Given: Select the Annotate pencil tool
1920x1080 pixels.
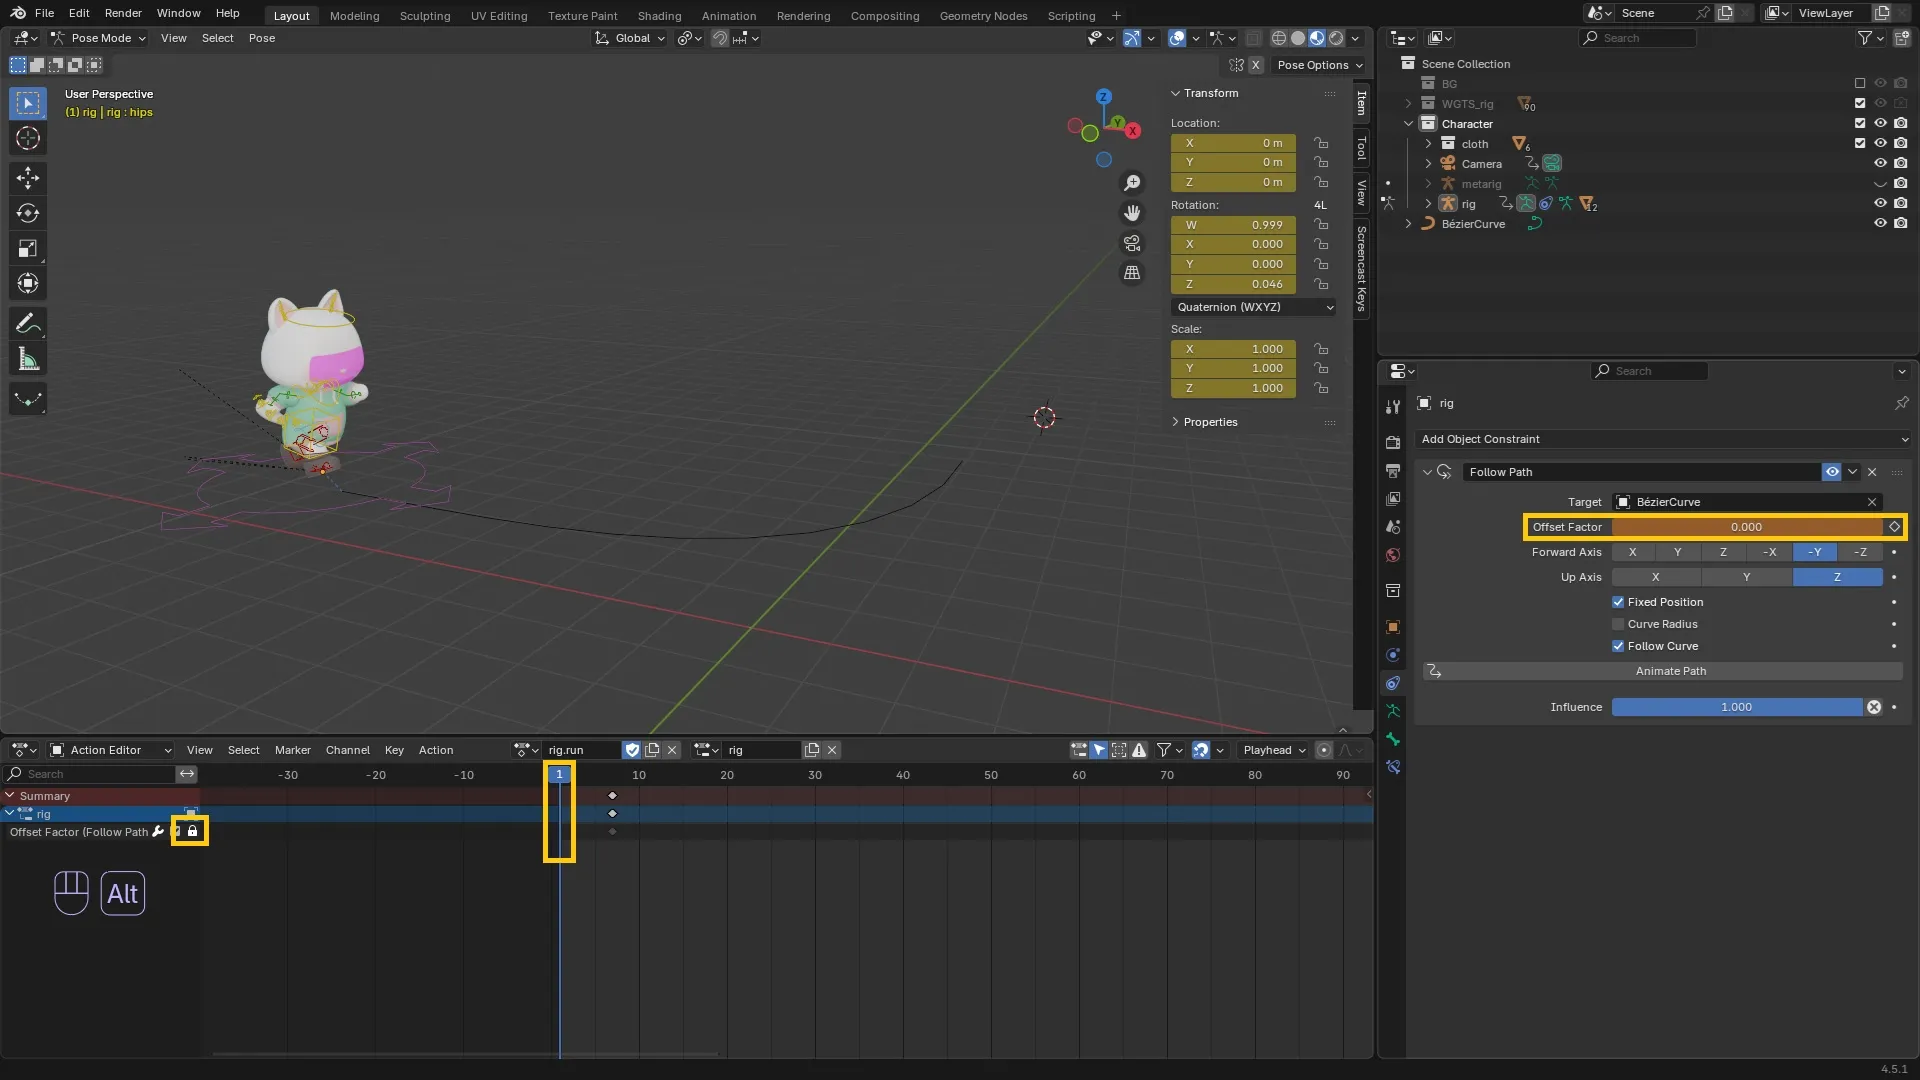Looking at the screenshot, I should [28, 324].
